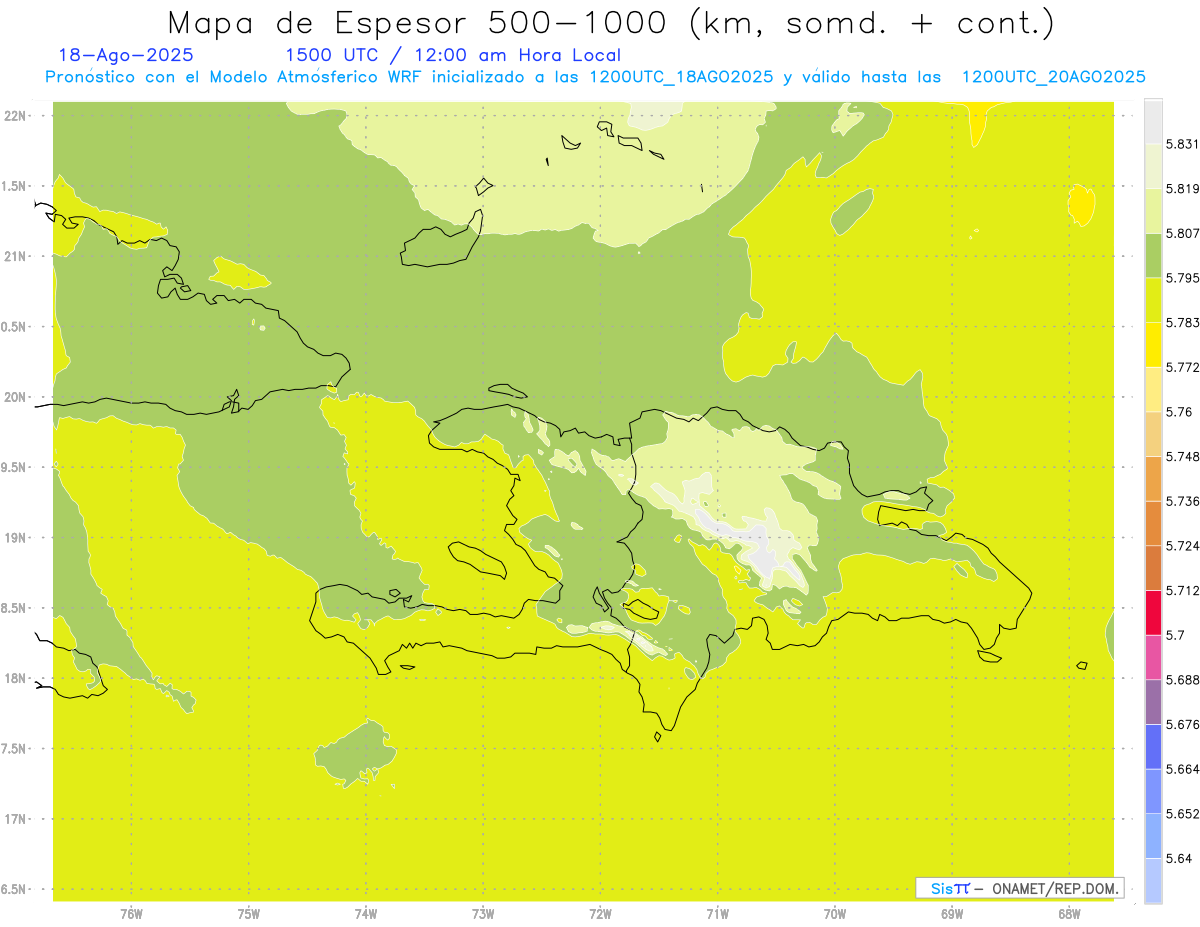This screenshot has width=1200, height=927.
Task: Click the colorbar value '5.795'
Action: 1182,278
